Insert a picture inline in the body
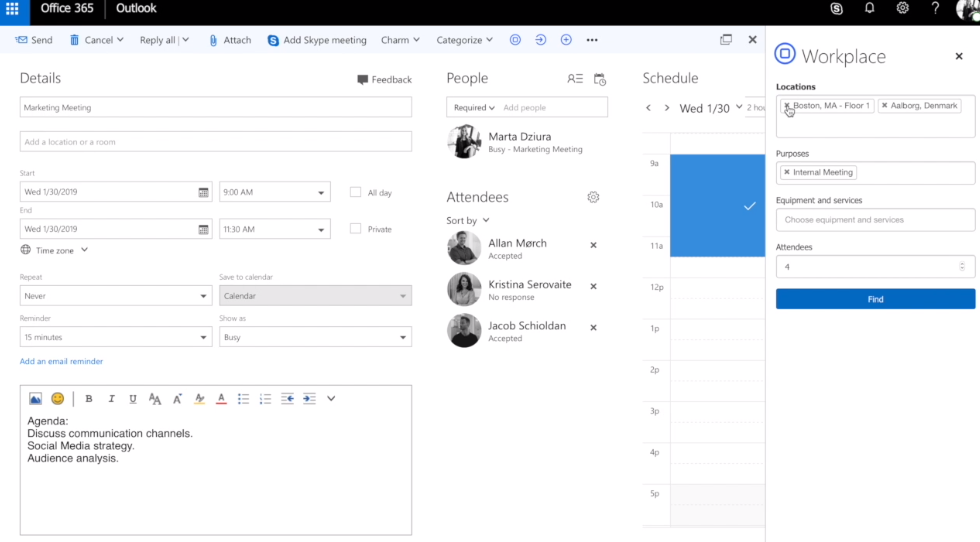Screen dimensions: 980x542 36,399
